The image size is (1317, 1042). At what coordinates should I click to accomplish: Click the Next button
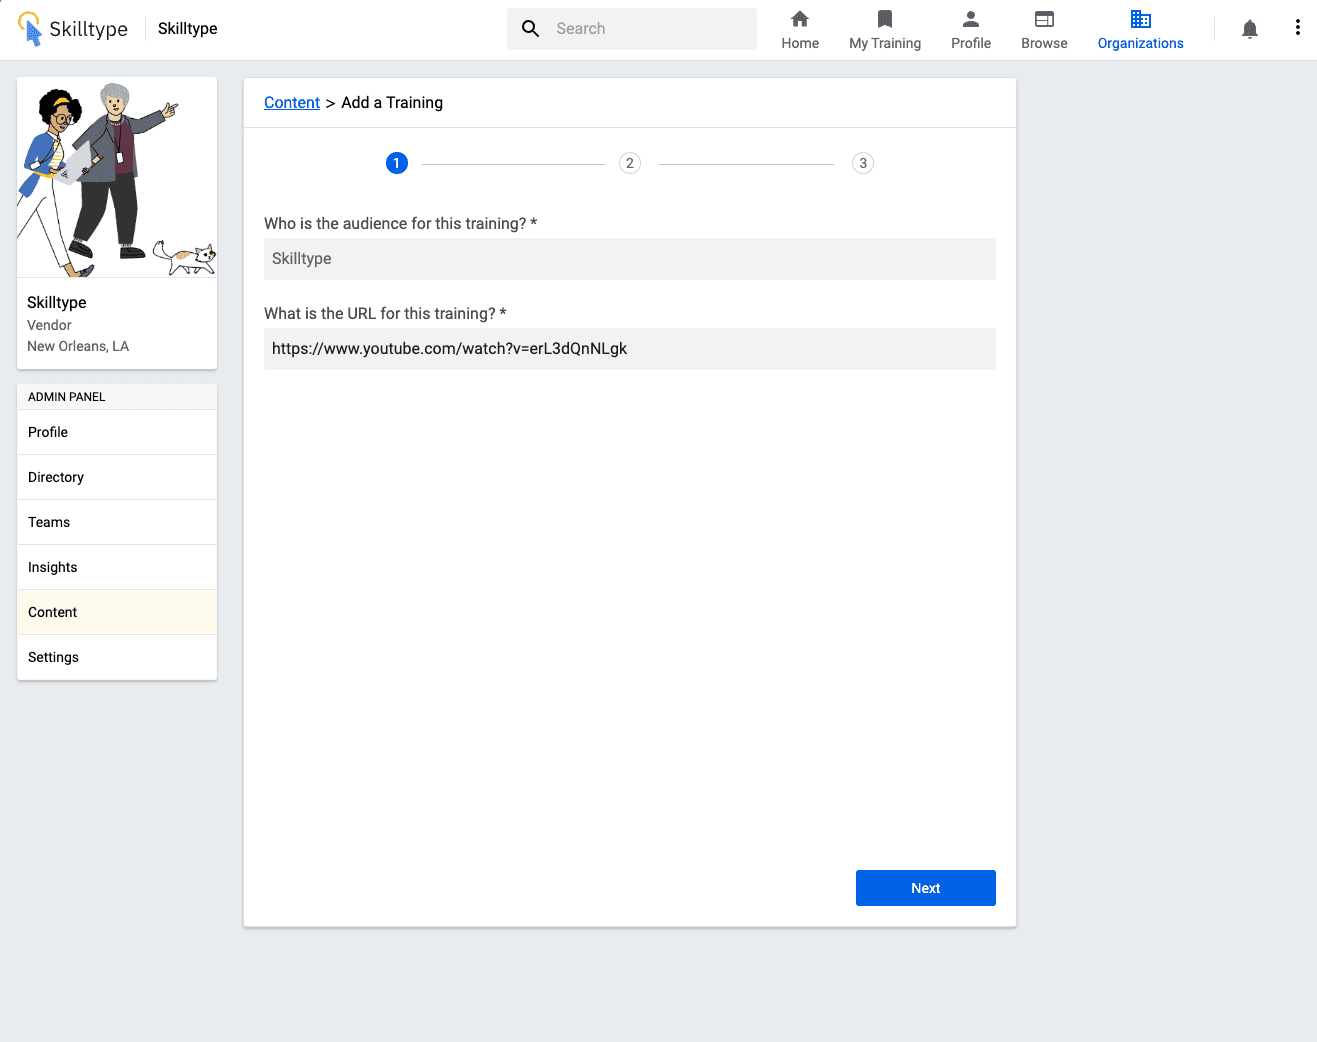point(926,888)
